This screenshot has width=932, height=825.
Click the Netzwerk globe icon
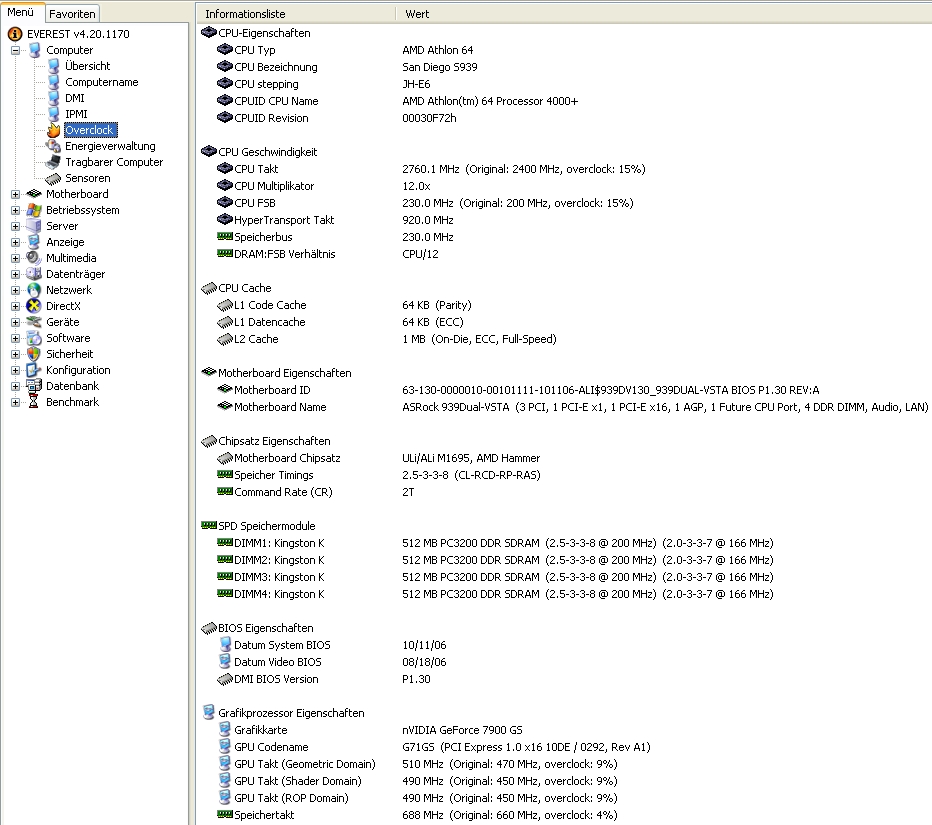[x=34, y=290]
